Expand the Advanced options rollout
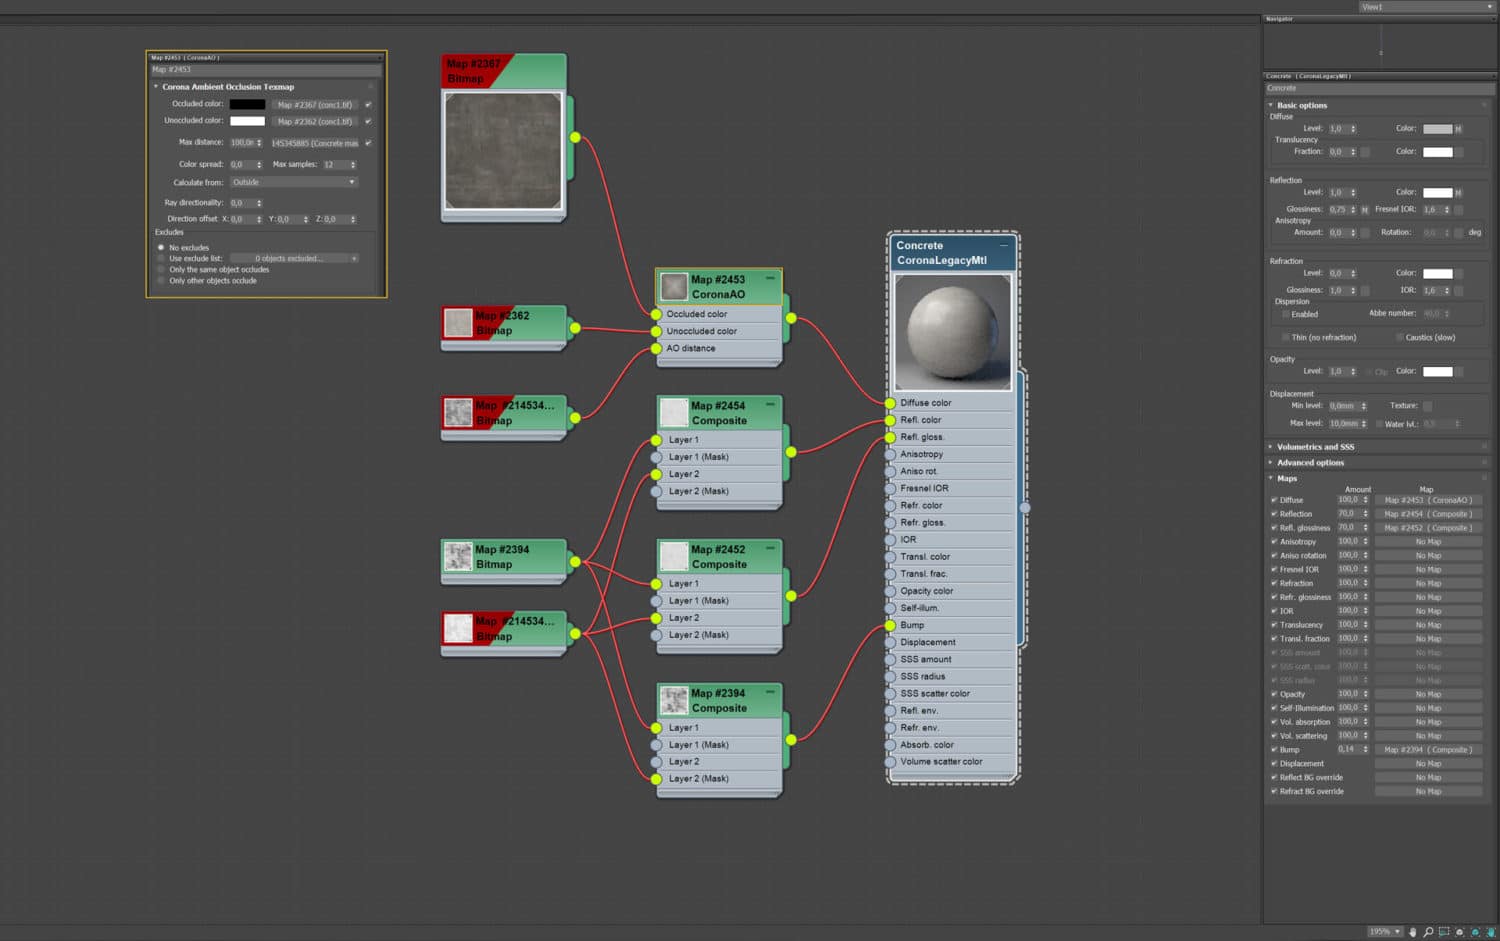The image size is (1500, 941). (1311, 463)
